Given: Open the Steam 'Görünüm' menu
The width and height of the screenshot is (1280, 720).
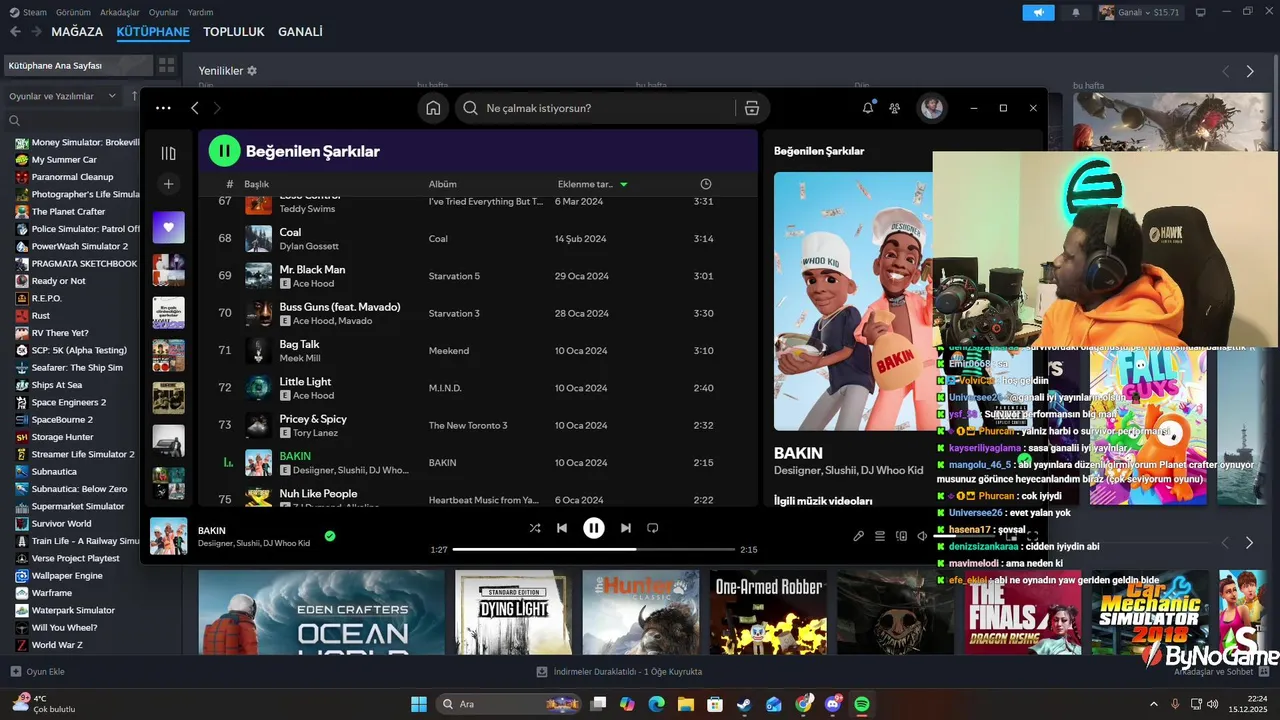Looking at the screenshot, I should (73, 12).
